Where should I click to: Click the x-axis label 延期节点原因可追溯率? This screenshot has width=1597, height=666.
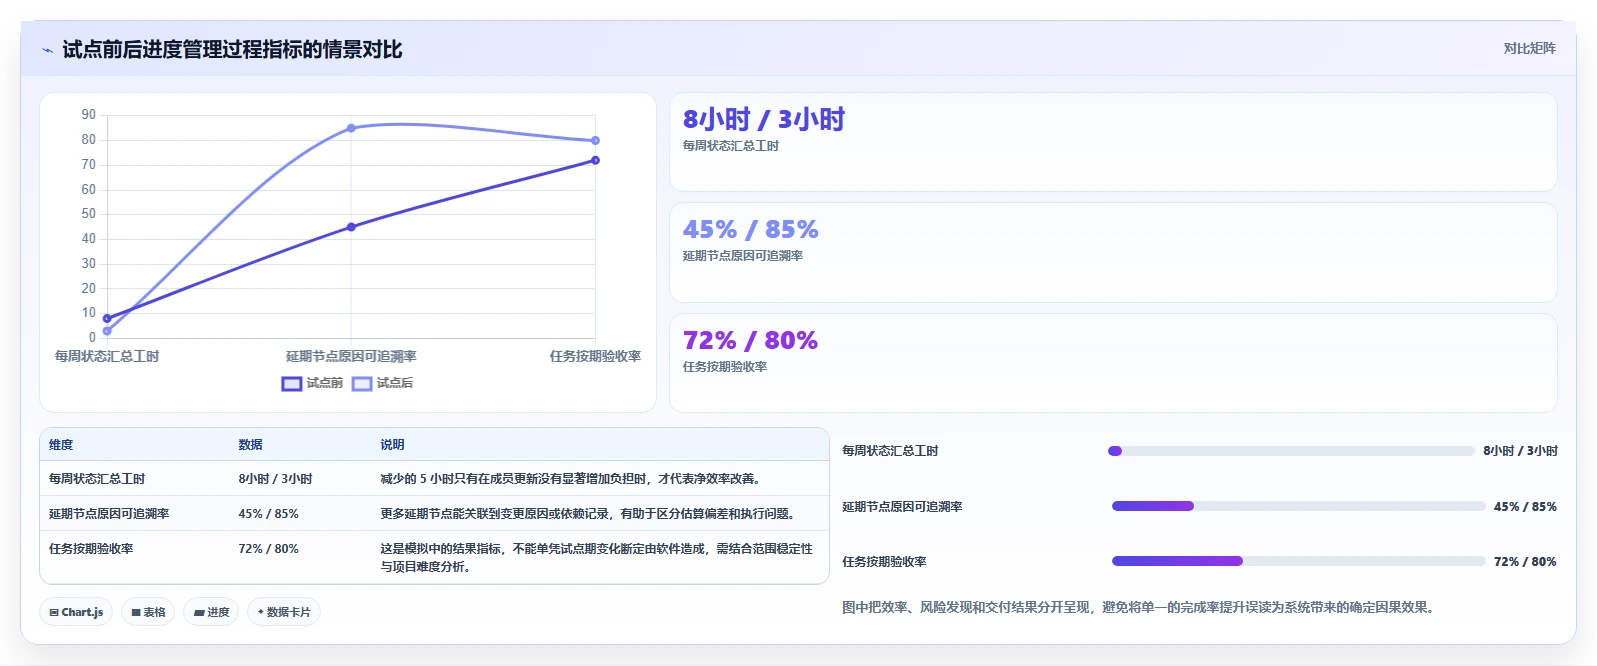pyautogui.click(x=351, y=357)
